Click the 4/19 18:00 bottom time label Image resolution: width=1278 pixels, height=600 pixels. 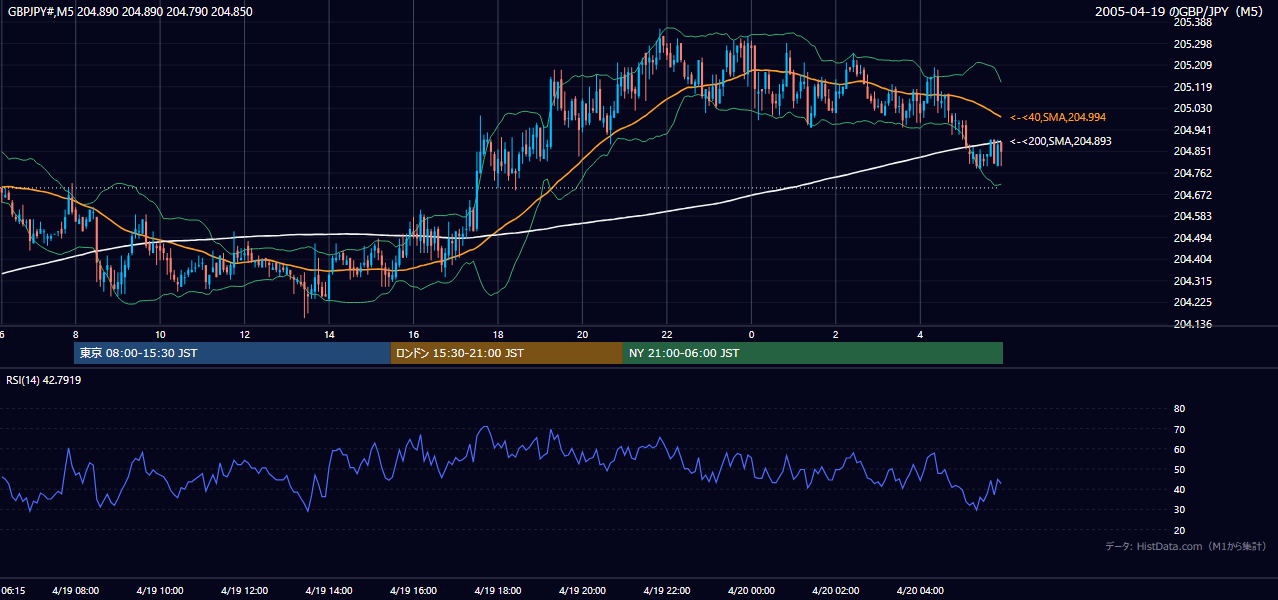pyautogui.click(x=498, y=591)
